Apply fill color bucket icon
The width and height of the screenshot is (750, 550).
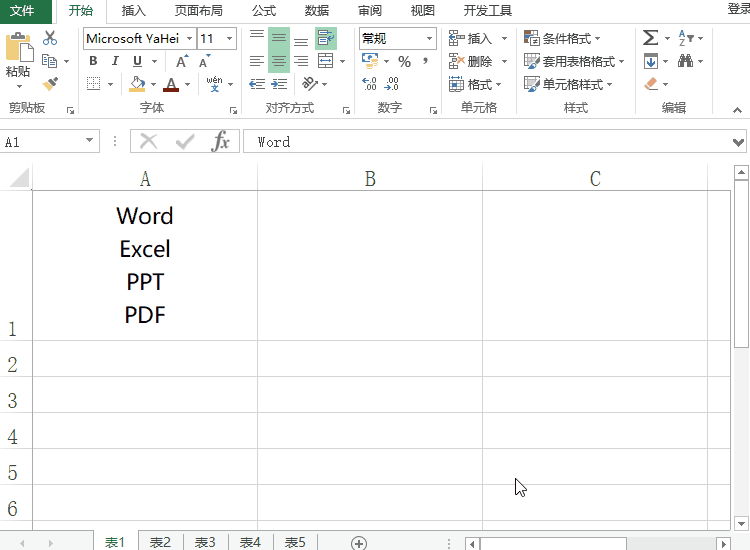click(137, 84)
